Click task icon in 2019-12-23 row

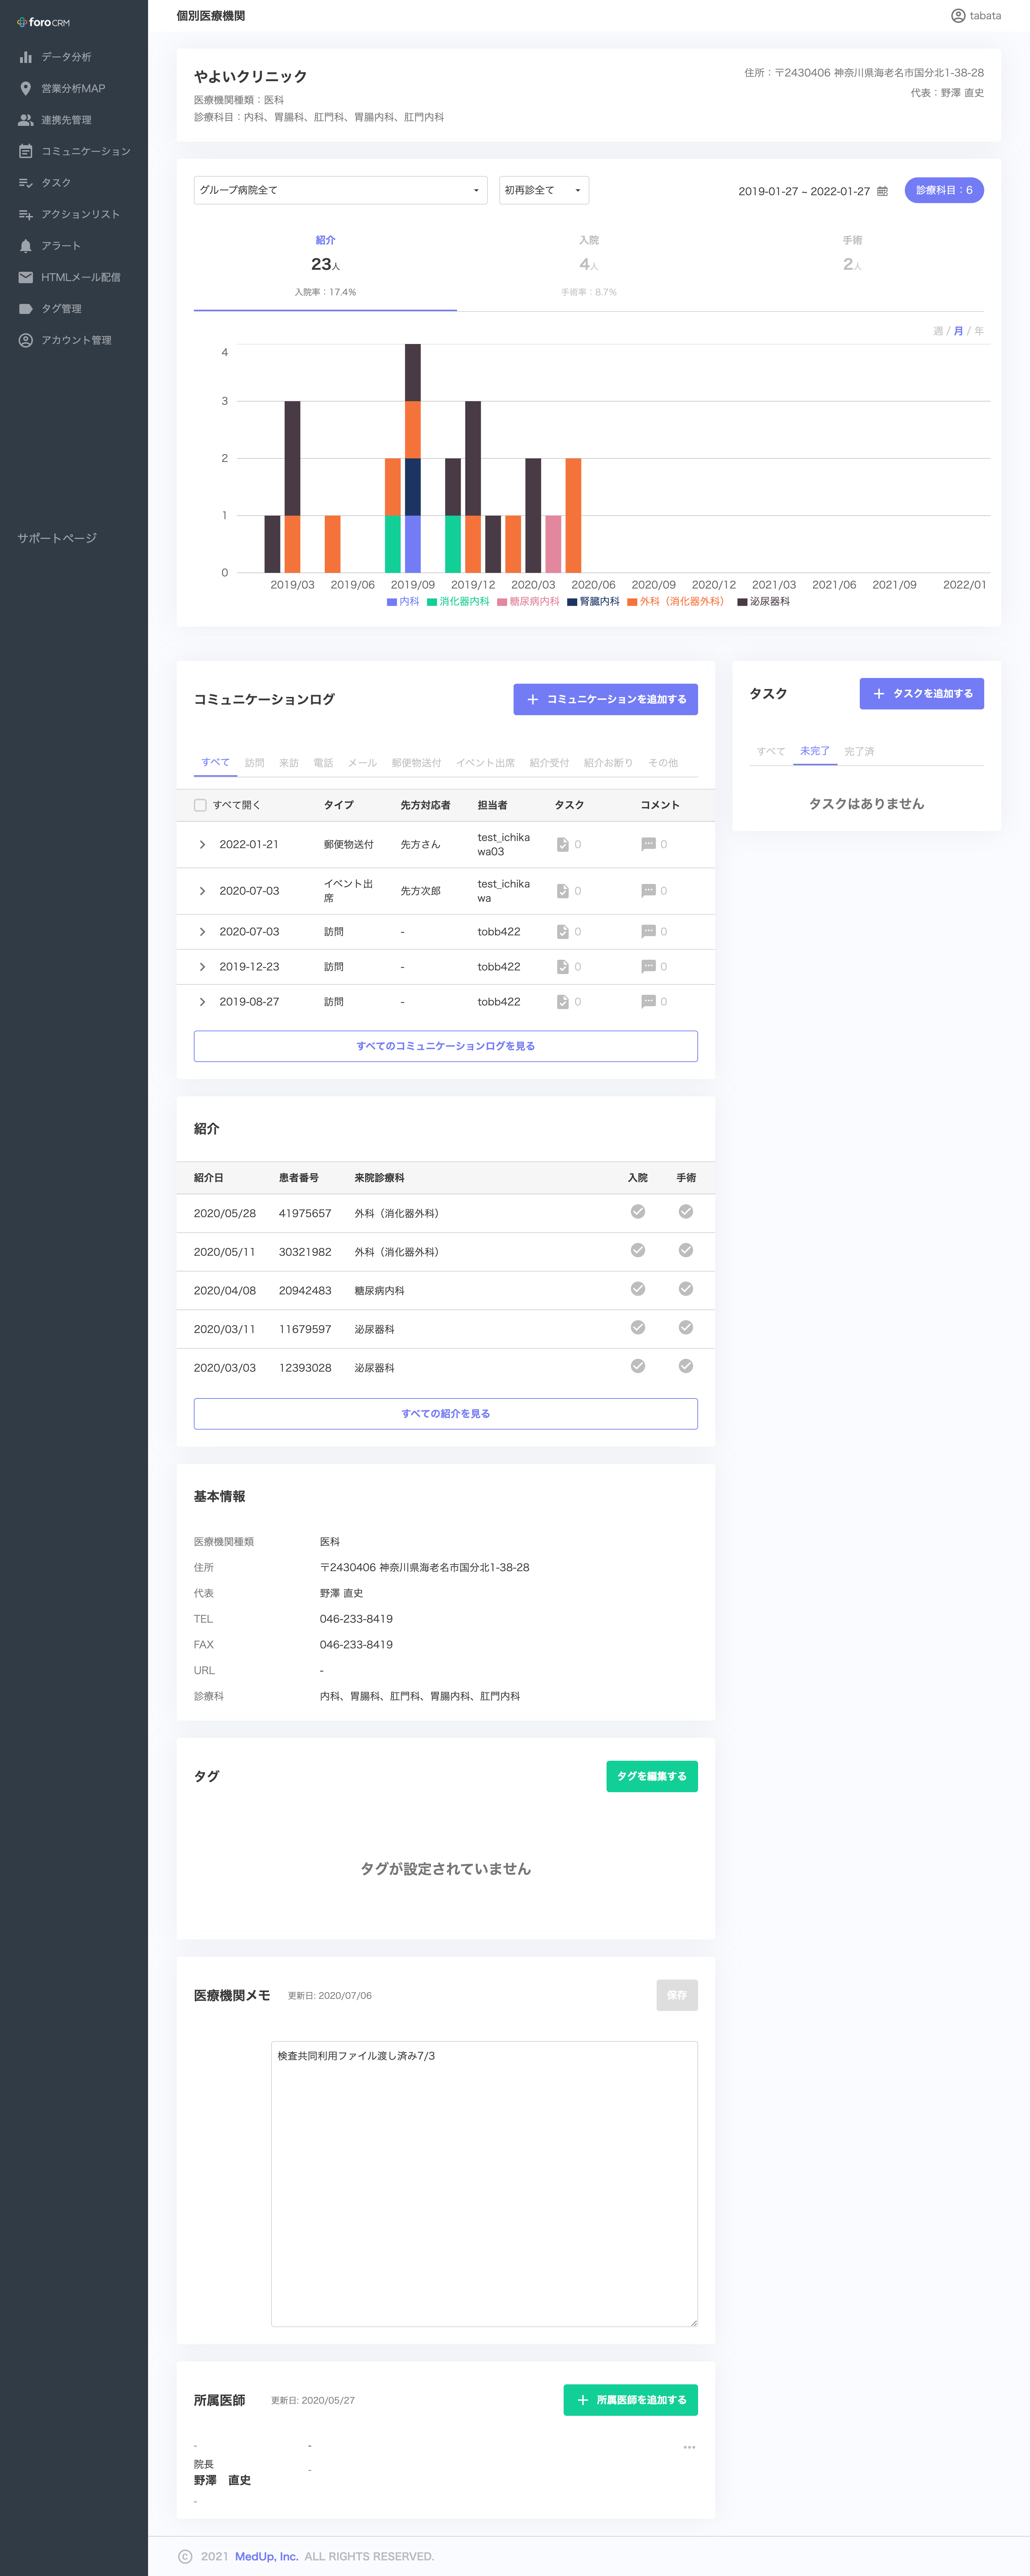563,967
